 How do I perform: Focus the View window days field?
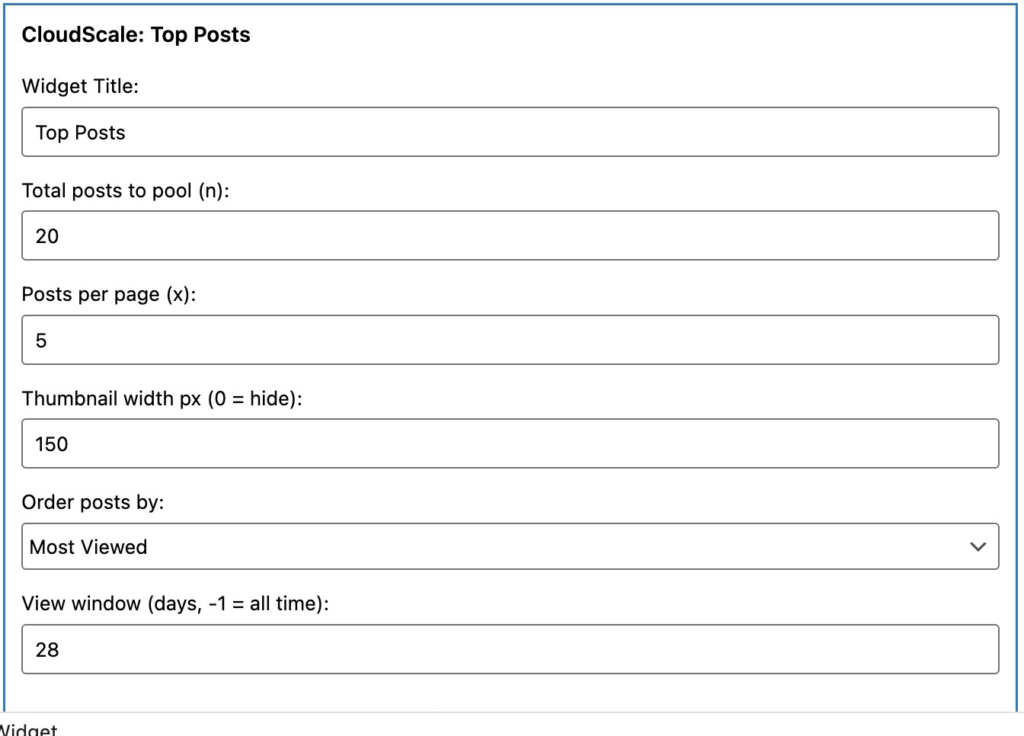pyautogui.click(x=510, y=650)
